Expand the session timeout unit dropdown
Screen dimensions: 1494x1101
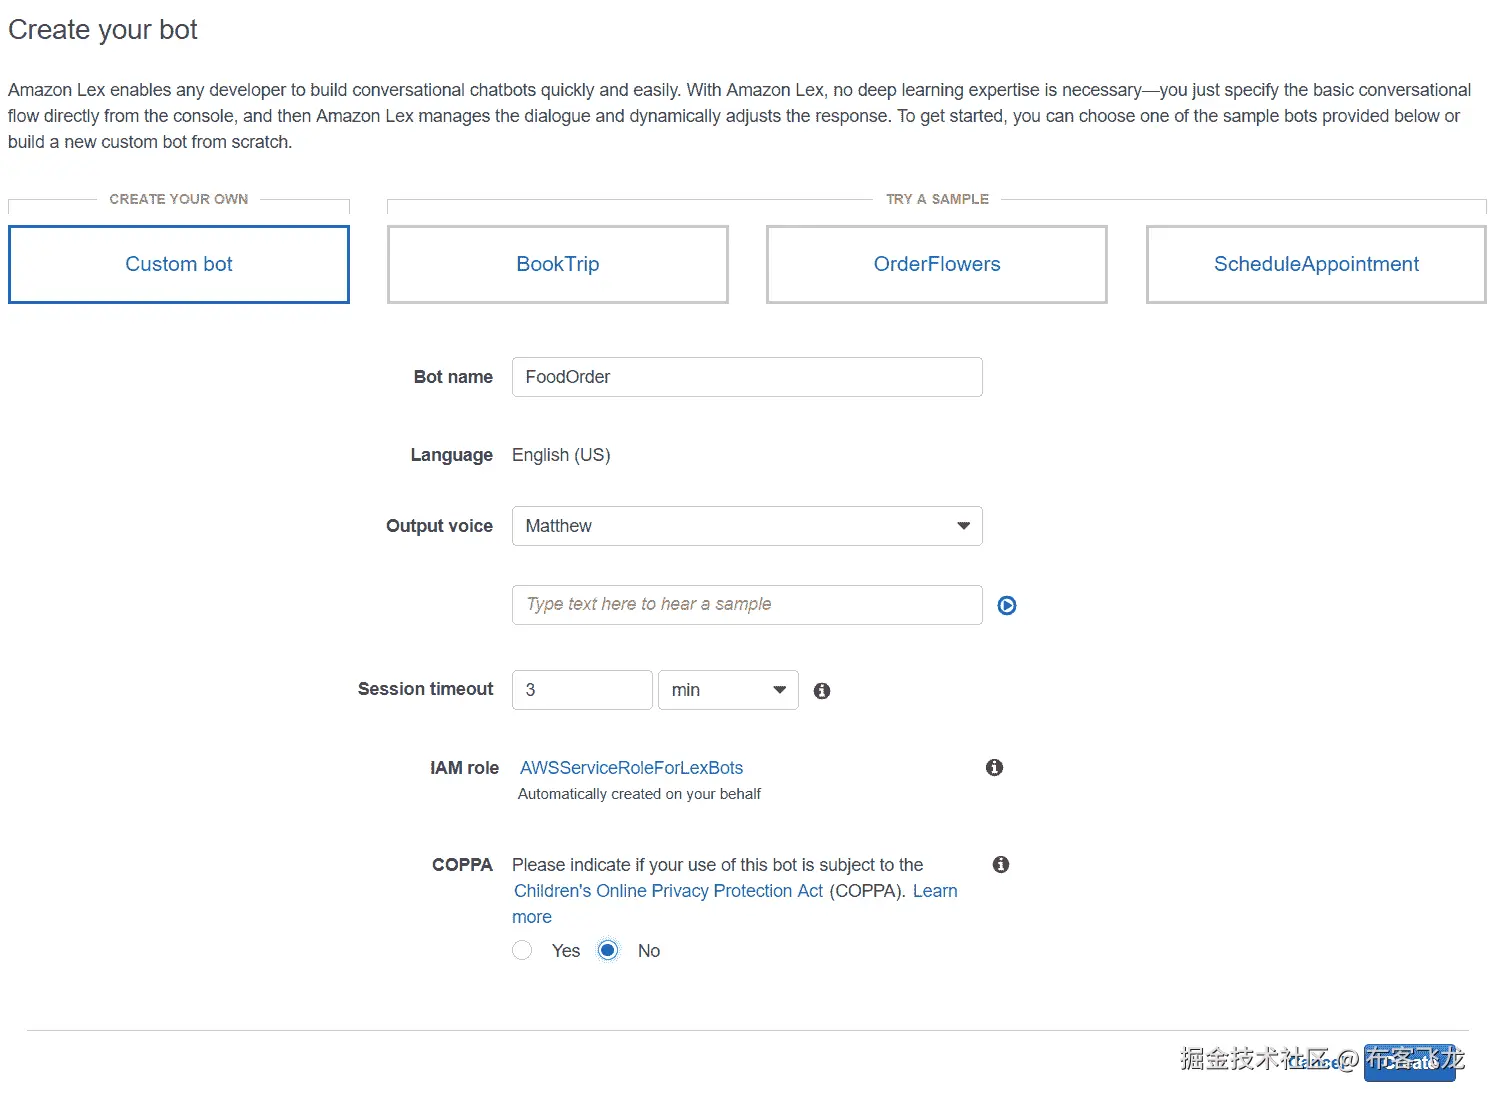pyautogui.click(x=728, y=690)
